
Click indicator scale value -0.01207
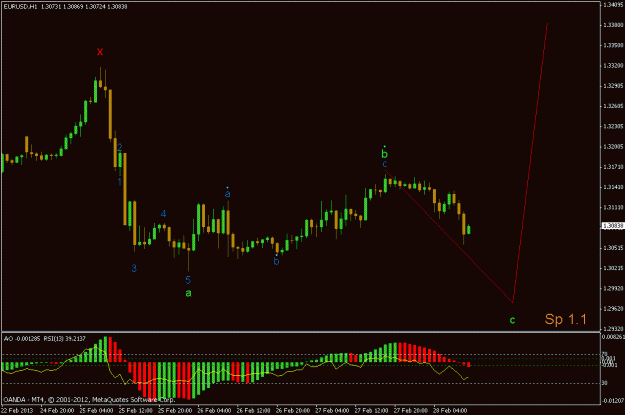tap(613, 401)
